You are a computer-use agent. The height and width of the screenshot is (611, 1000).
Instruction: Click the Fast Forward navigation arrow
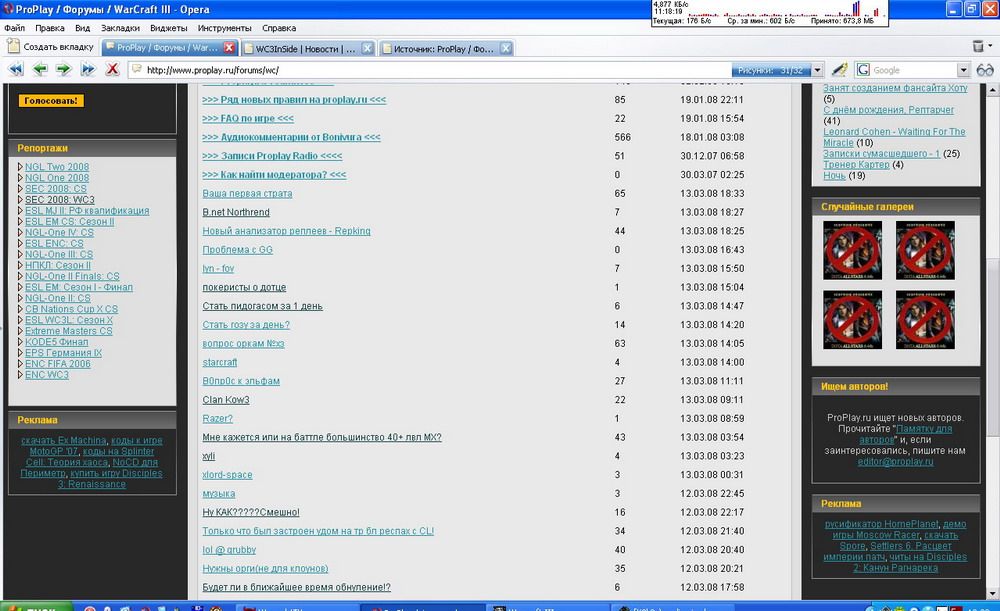88,70
